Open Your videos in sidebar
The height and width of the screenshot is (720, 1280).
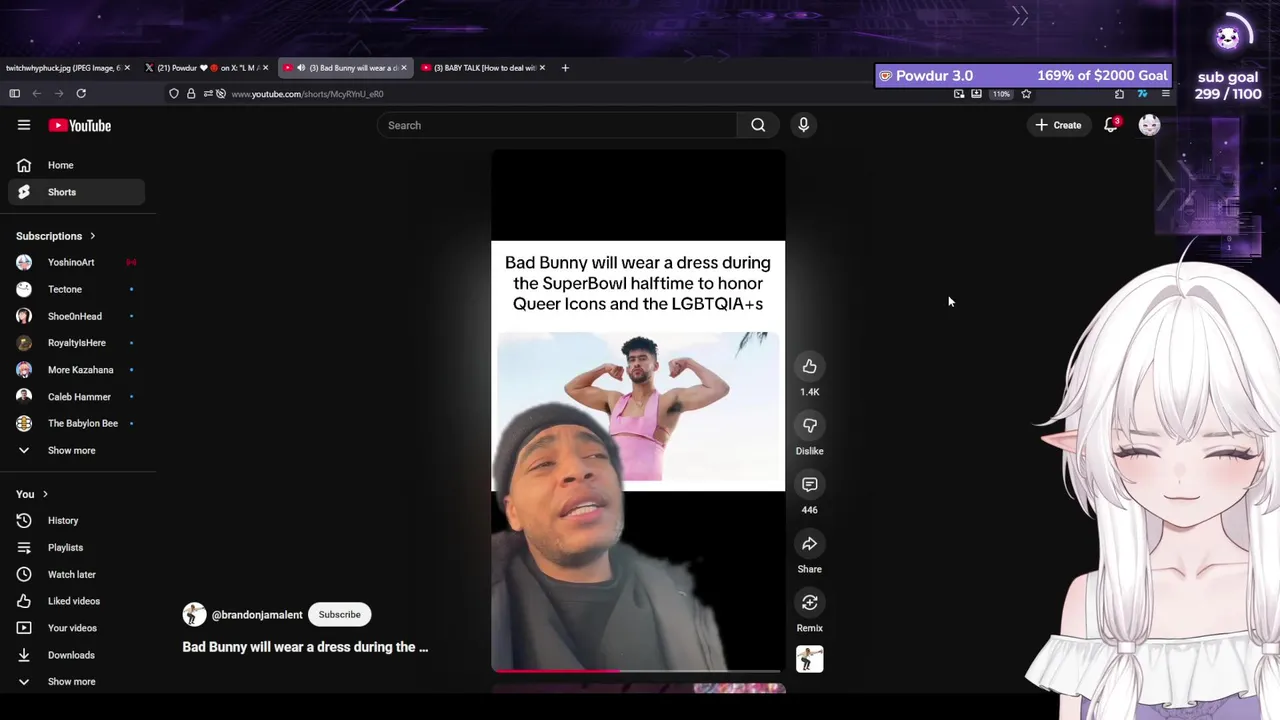pyautogui.click(x=76, y=628)
